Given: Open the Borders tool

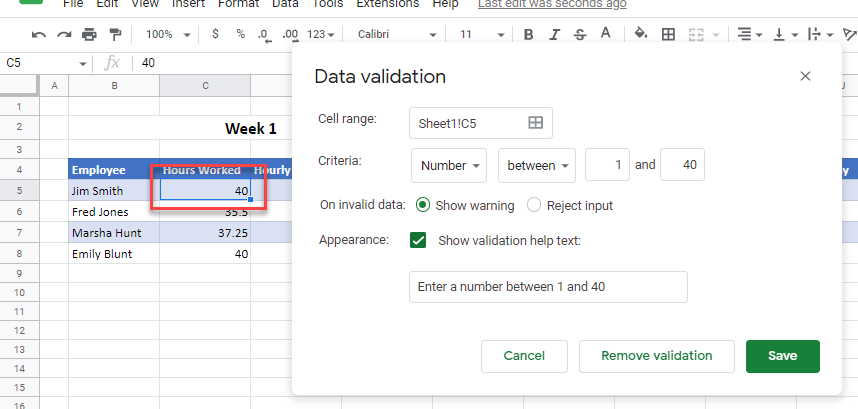Looking at the screenshot, I should [669, 35].
